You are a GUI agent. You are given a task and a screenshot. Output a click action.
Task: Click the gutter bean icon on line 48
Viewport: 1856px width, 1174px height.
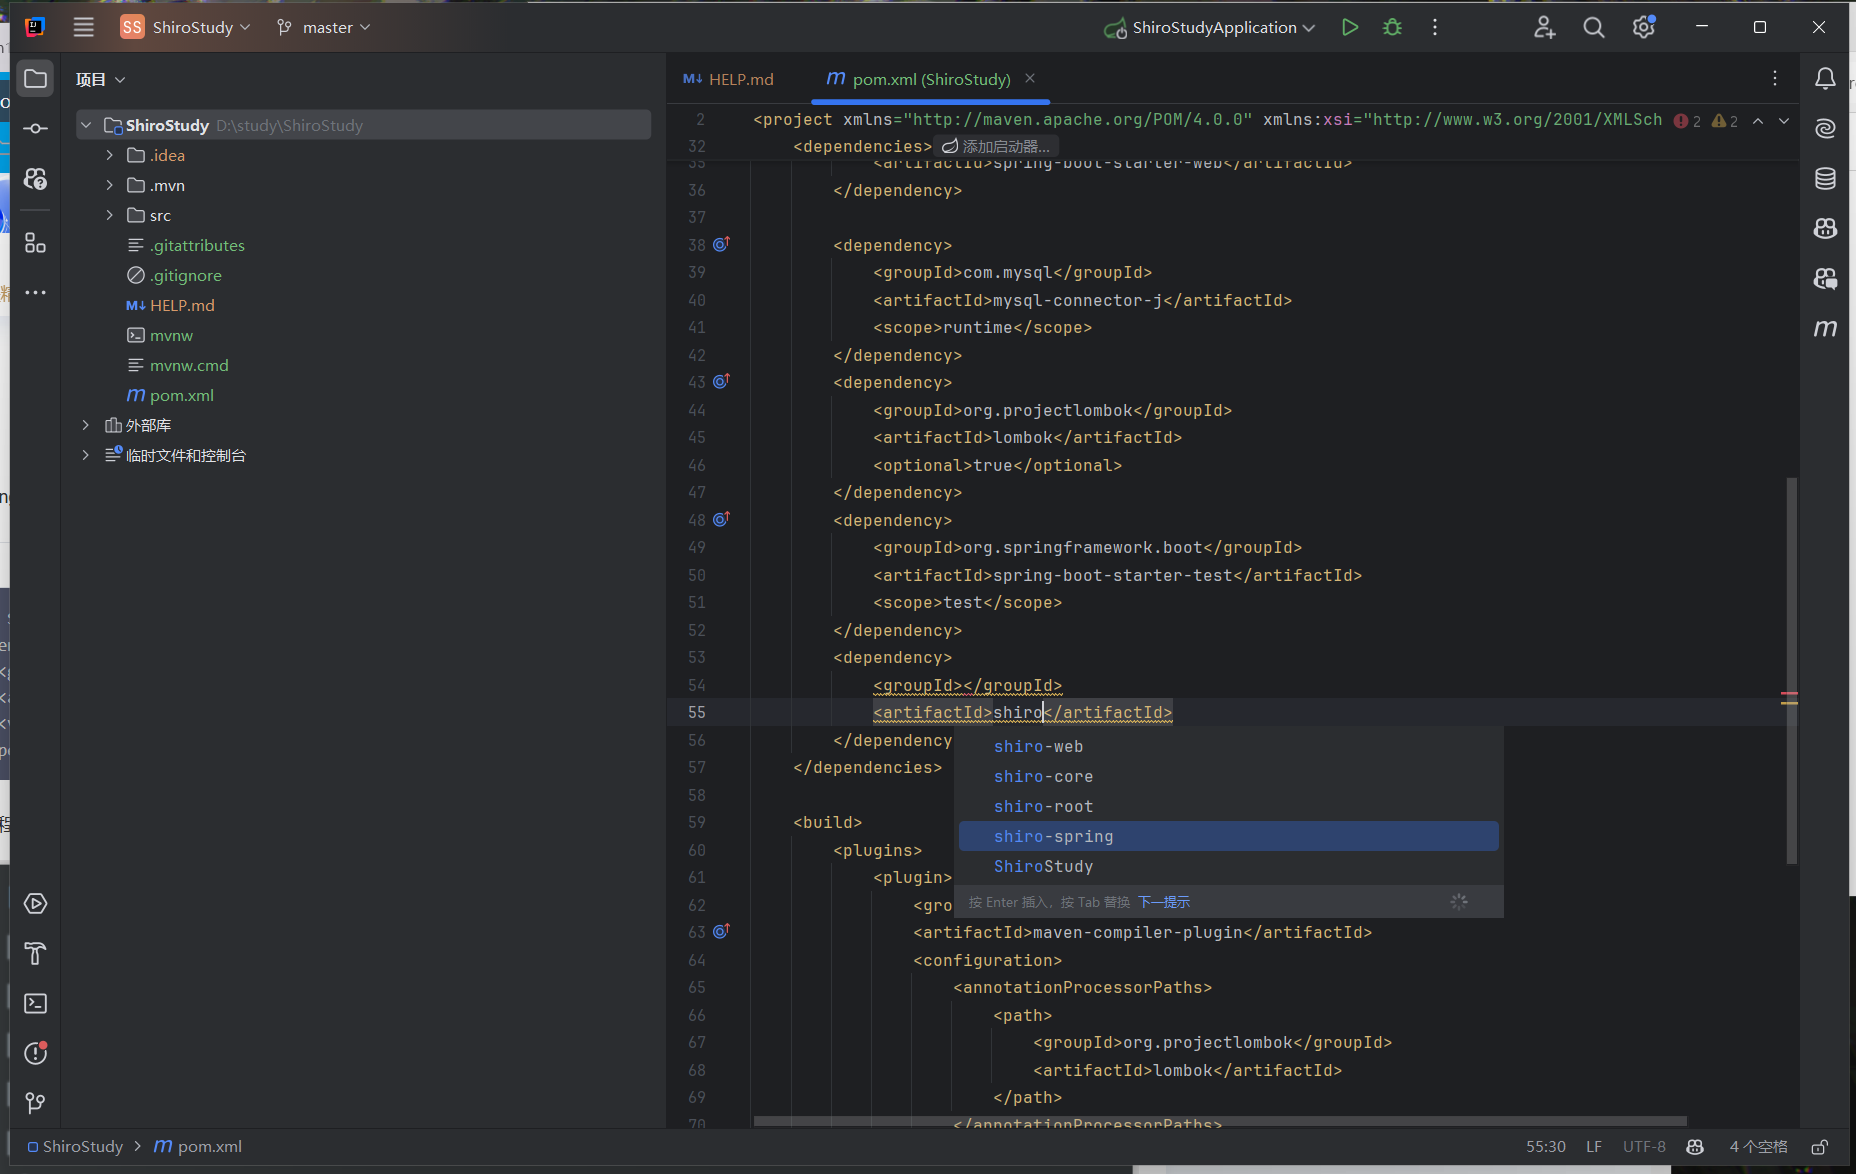tap(721, 519)
